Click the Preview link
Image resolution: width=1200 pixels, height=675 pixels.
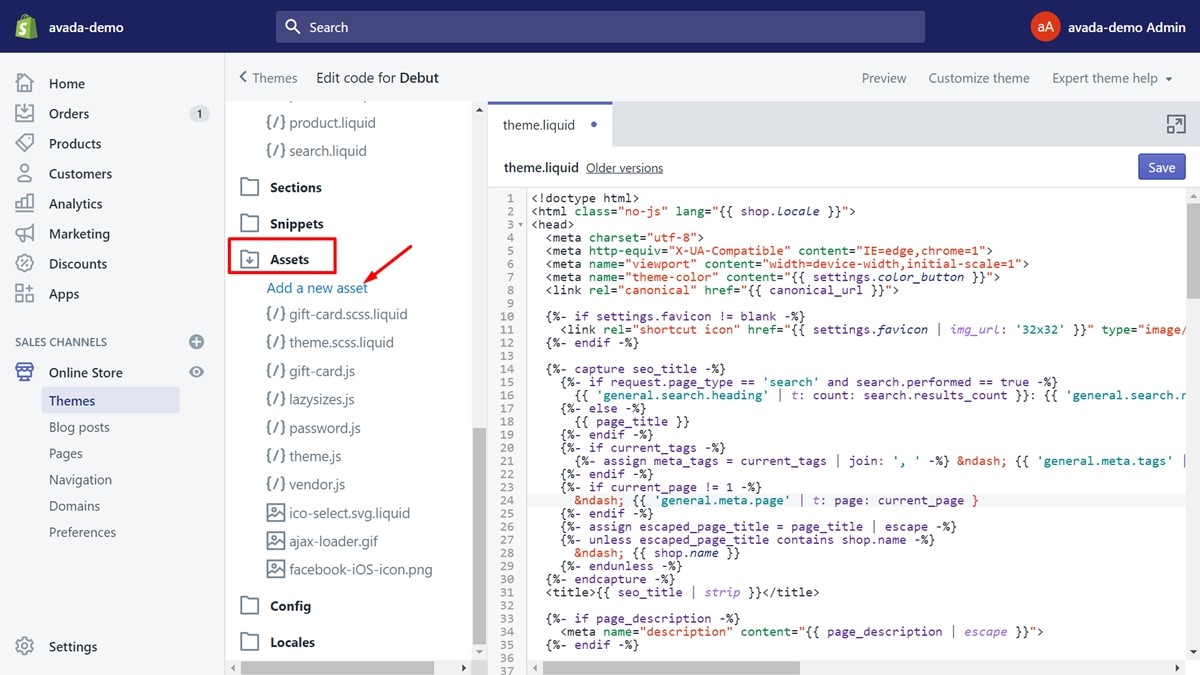tap(884, 78)
